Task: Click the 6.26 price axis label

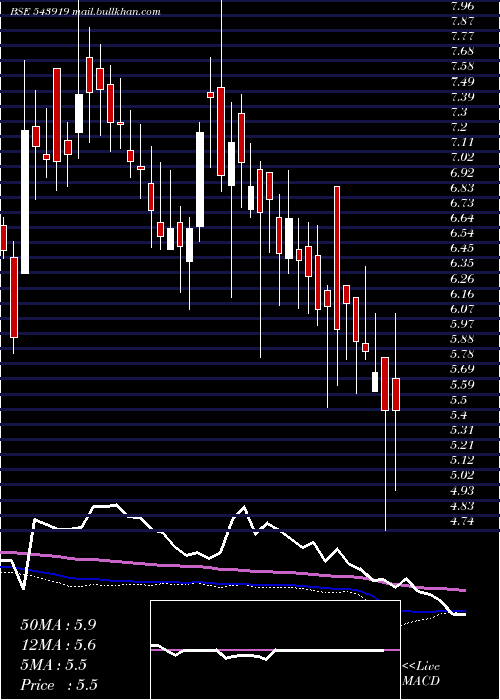Action: tap(463, 279)
